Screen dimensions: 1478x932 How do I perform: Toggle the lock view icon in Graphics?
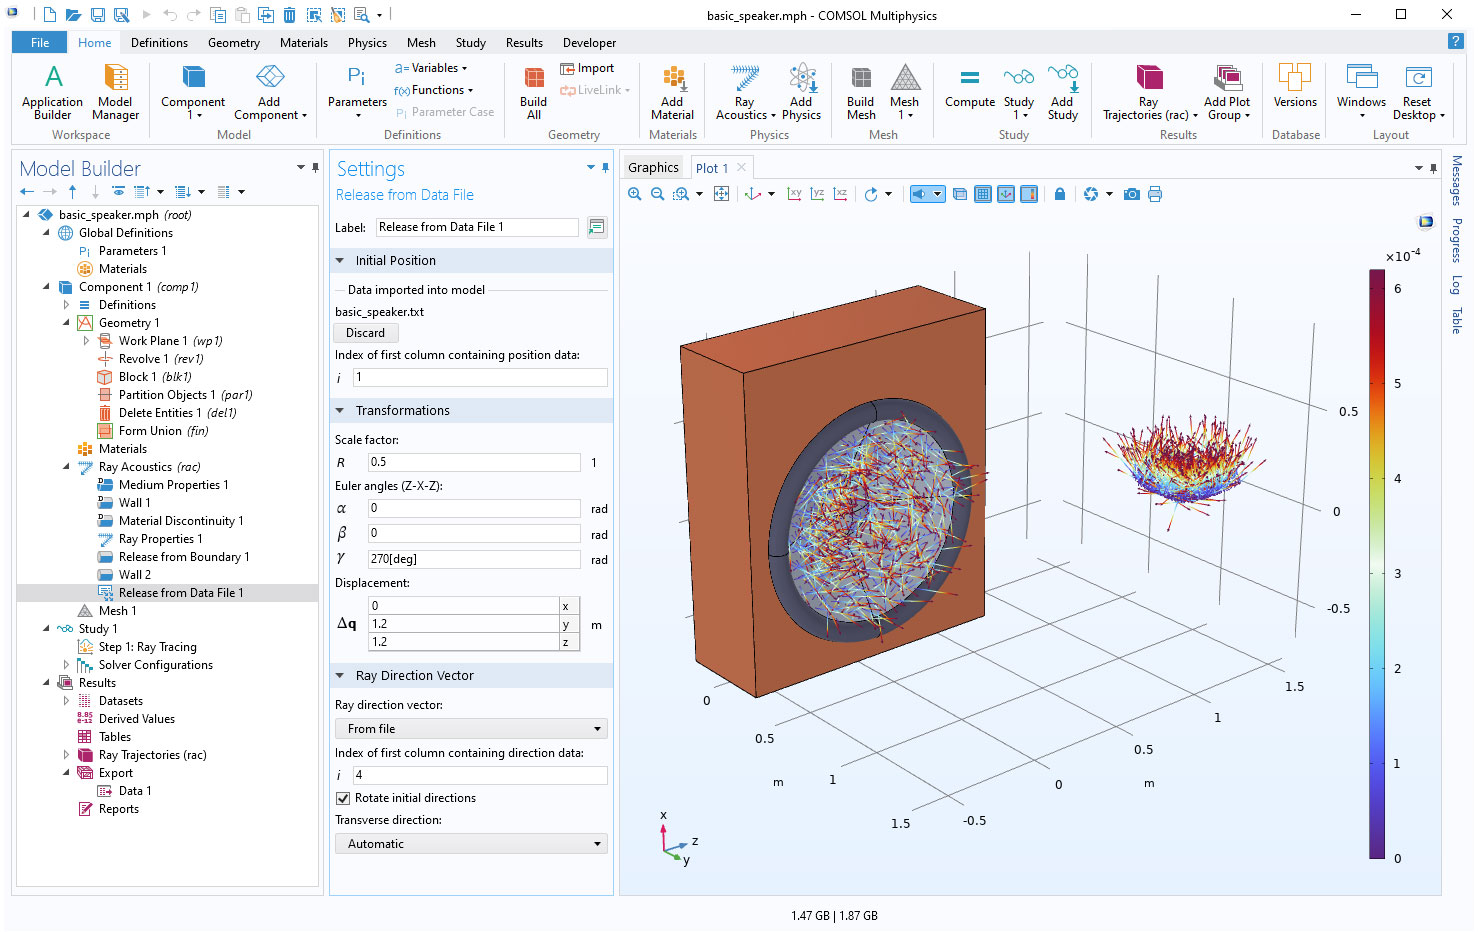pyautogui.click(x=1060, y=194)
